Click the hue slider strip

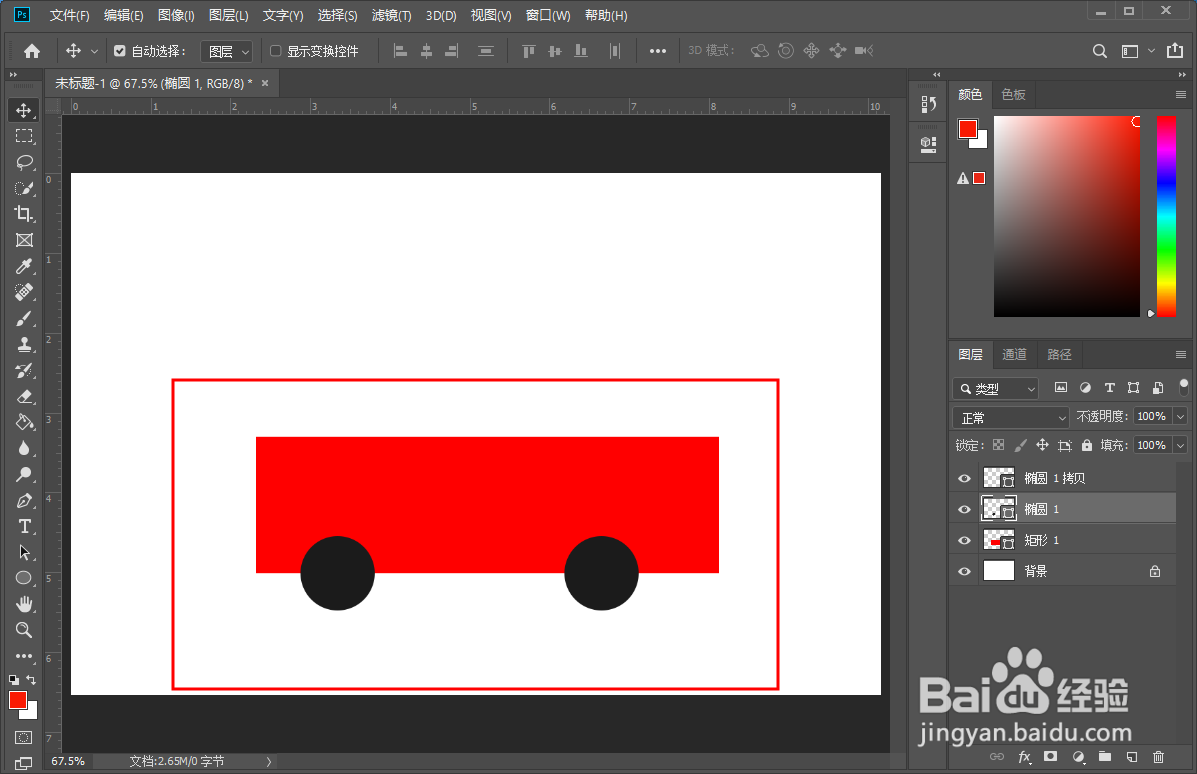pyautogui.click(x=1166, y=216)
